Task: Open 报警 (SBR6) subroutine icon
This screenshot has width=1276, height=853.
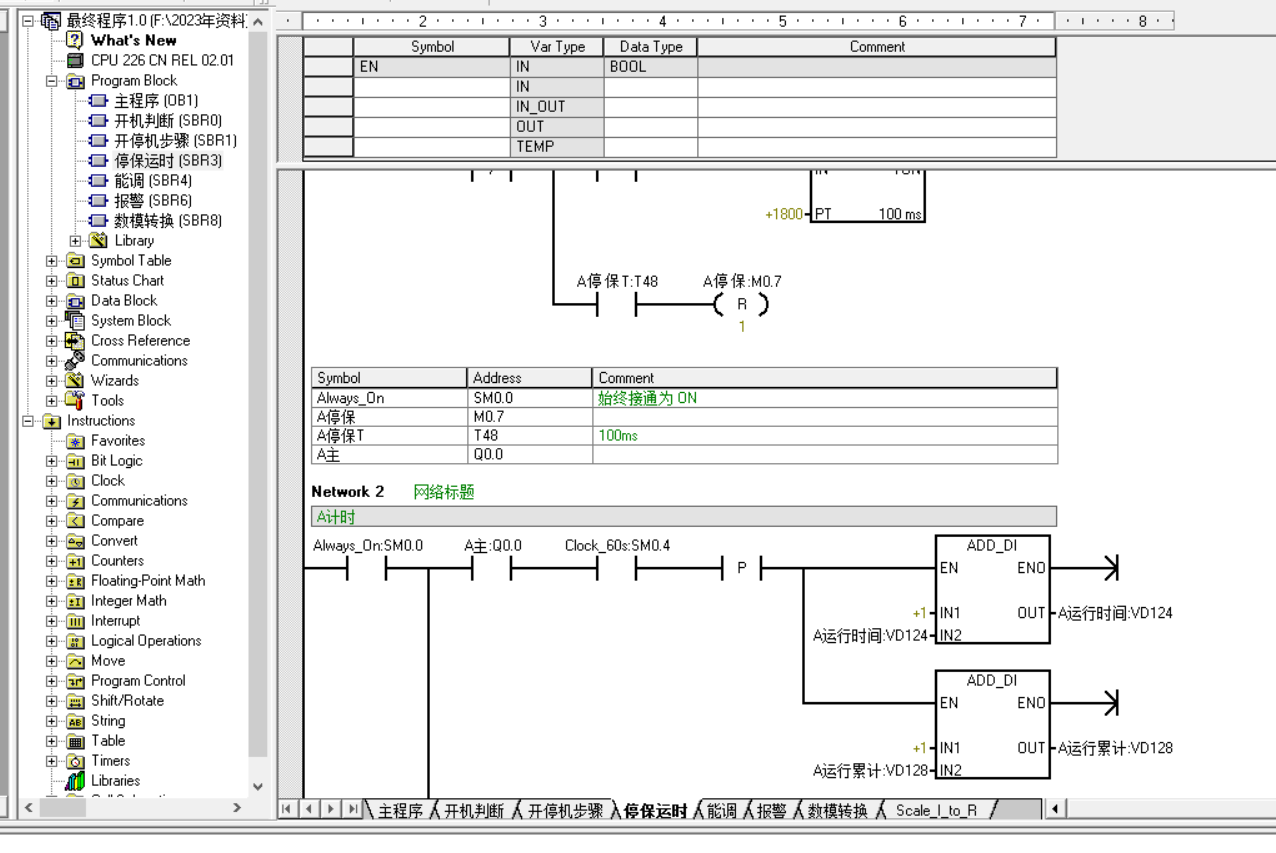Action: click(97, 200)
